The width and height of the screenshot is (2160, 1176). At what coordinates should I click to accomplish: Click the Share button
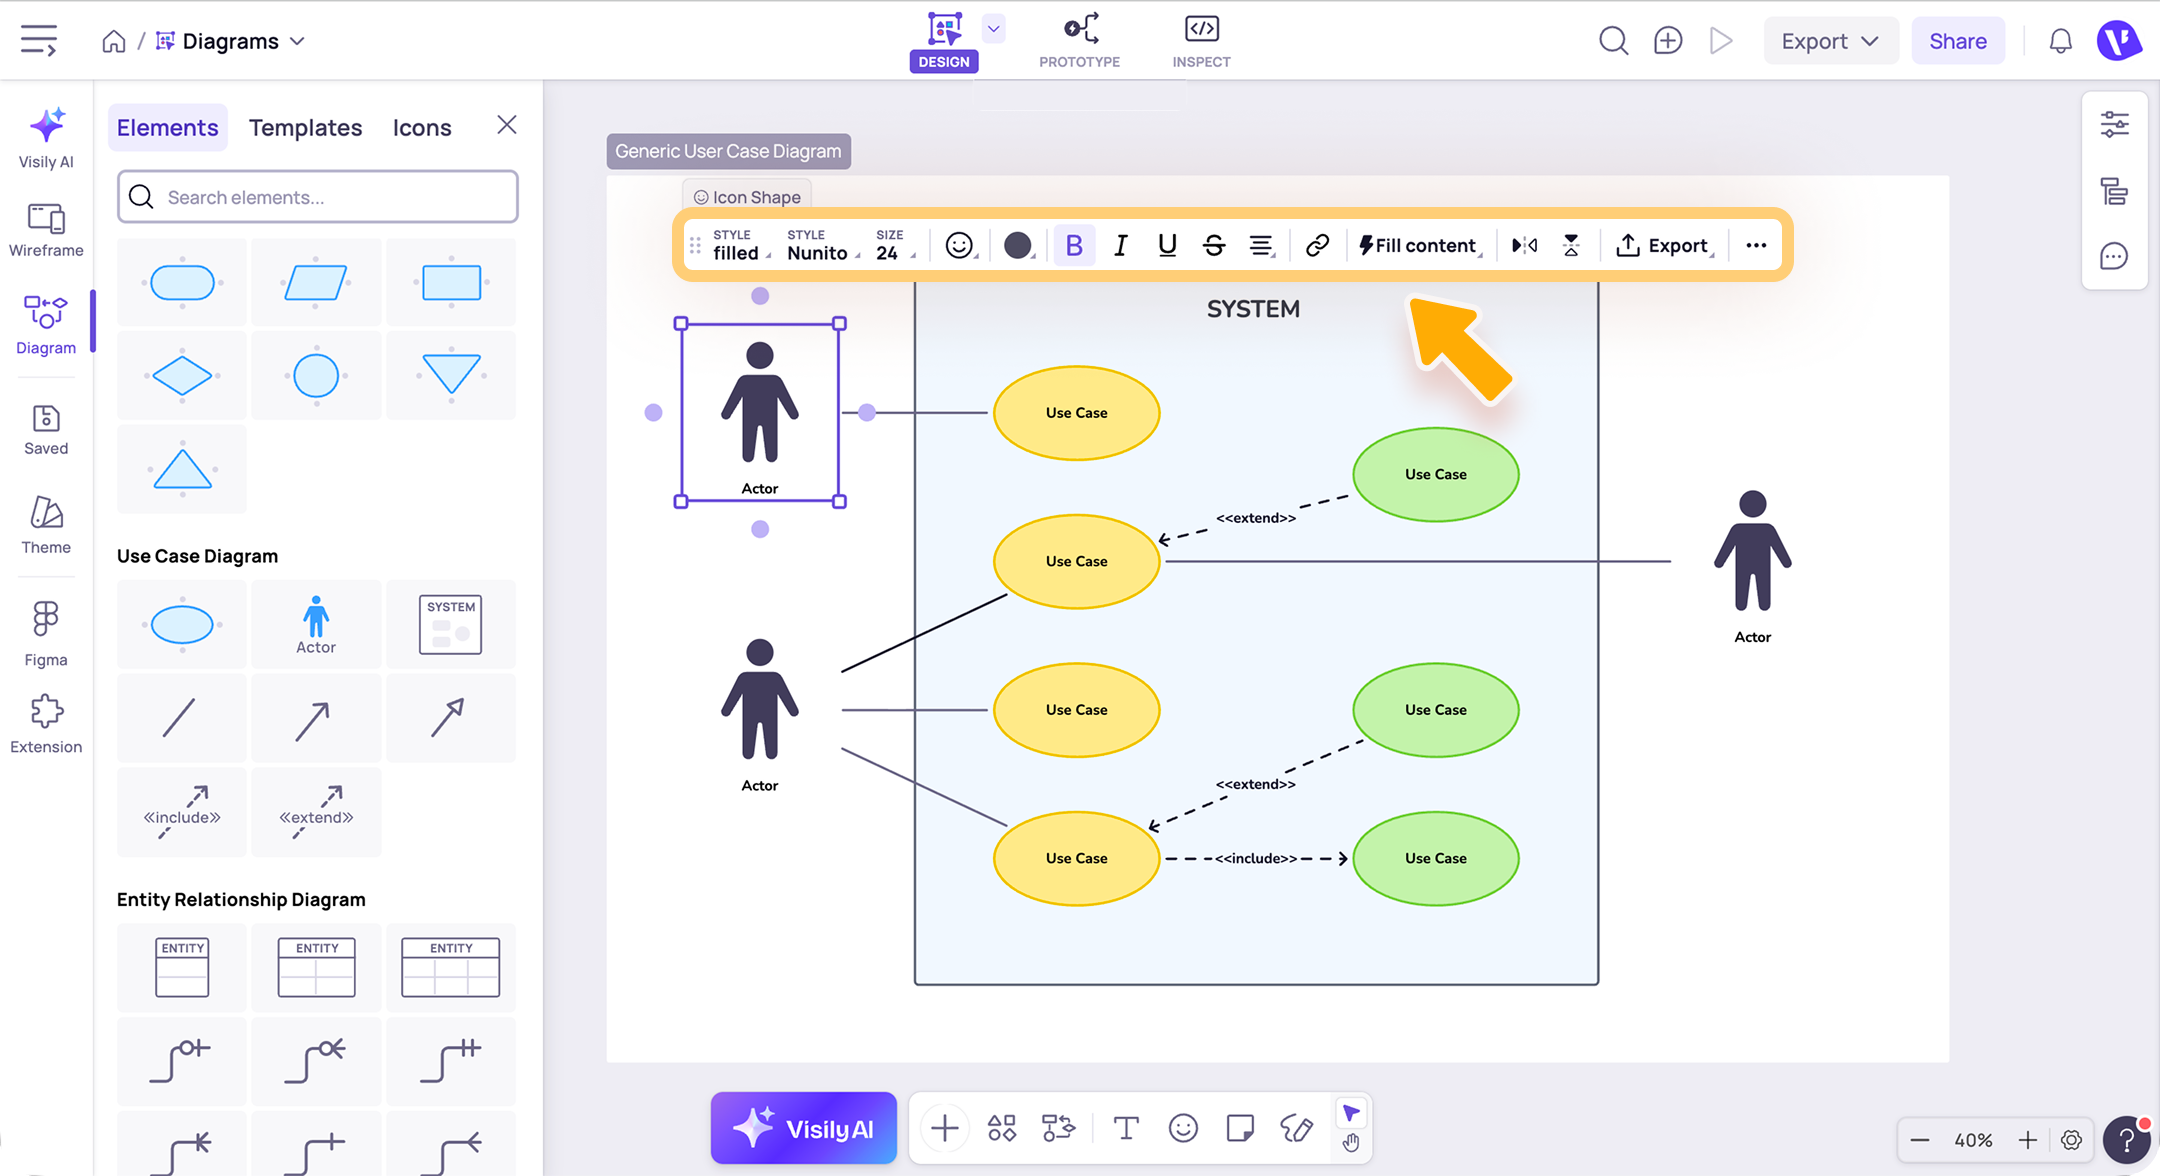point(1957,41)
